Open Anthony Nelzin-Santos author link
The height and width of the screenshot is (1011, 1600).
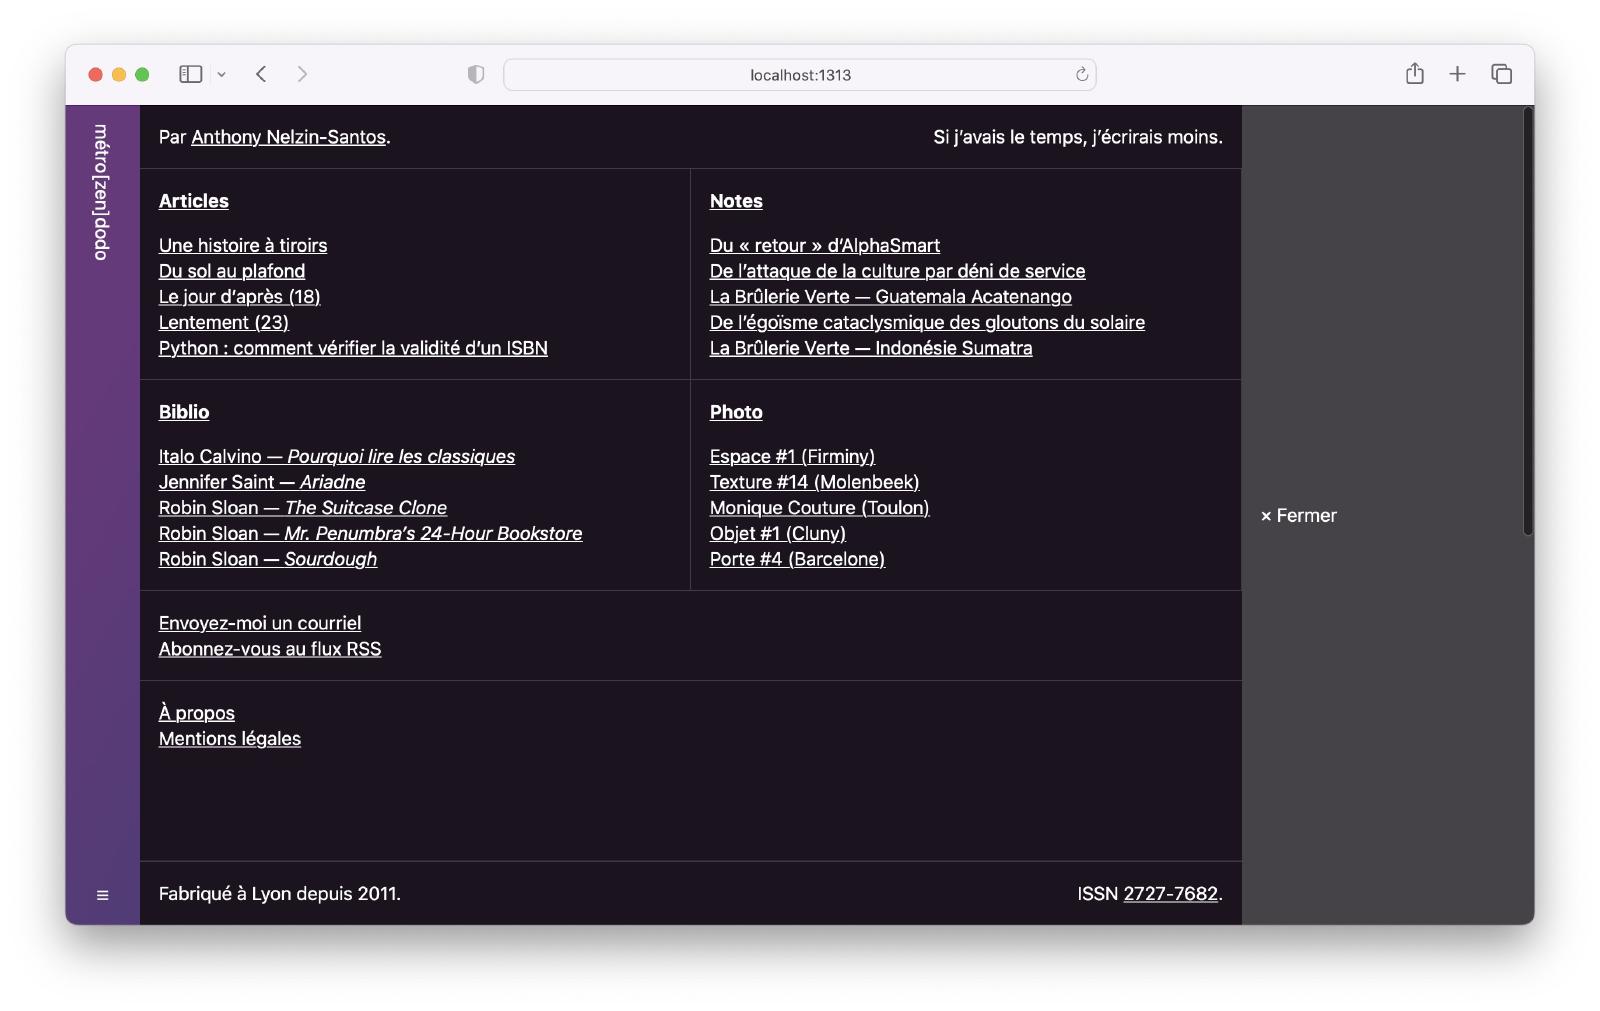coord(288,137)
